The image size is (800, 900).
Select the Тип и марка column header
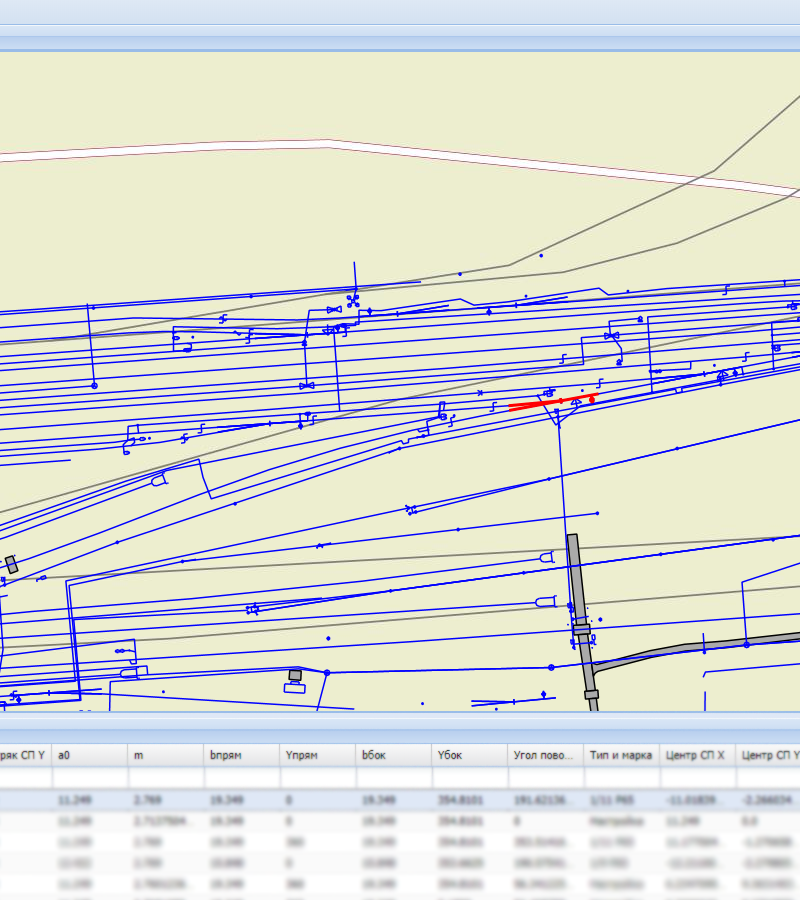point(621,755)
